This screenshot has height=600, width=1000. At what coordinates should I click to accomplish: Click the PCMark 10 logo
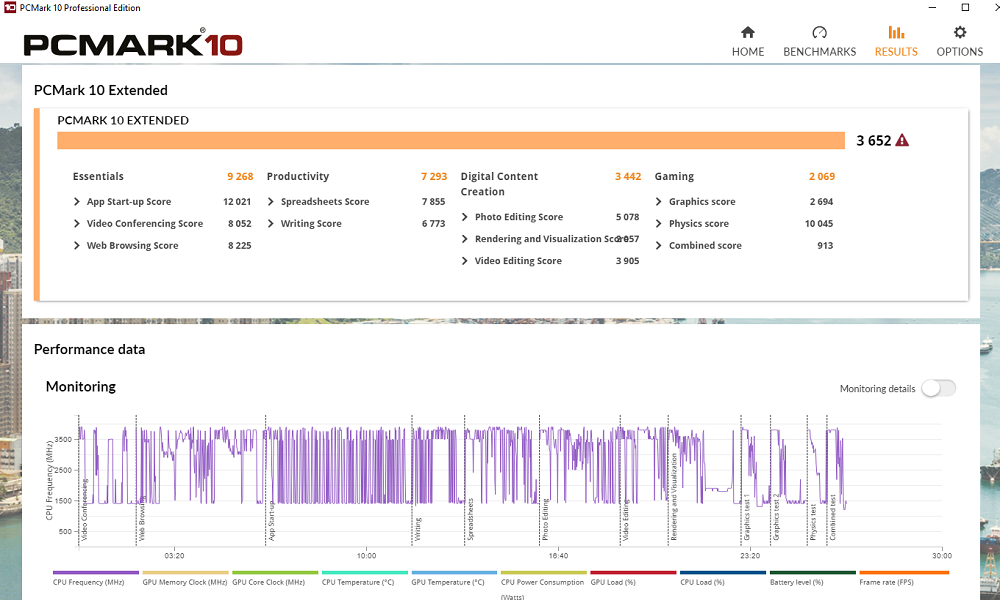pyautogui.click(x=133, y=43)
